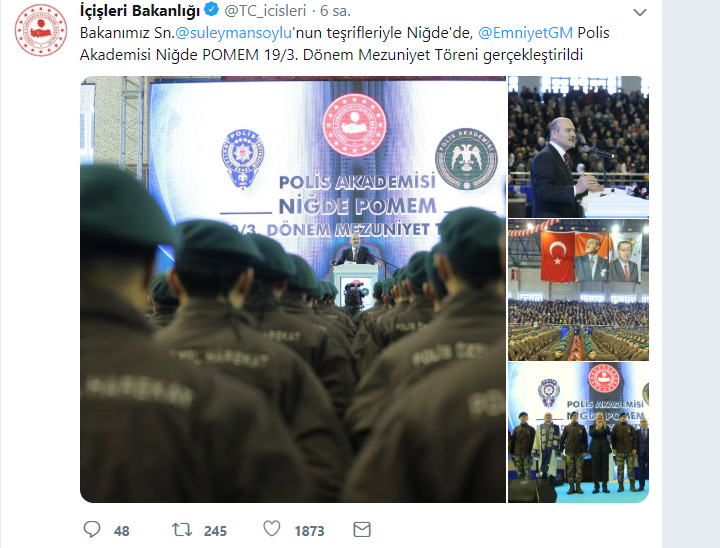
Task: Click the 1873 likes count
Action: point(309,531)
